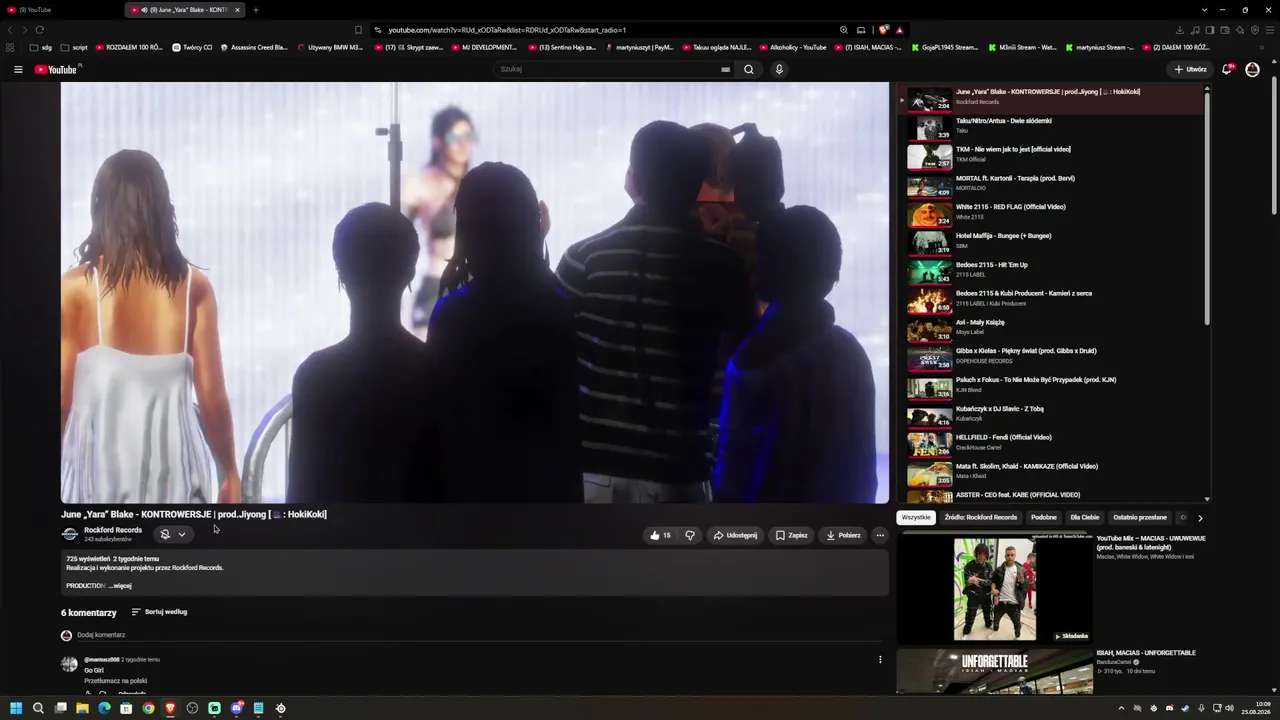
Task: Click the video player to pause playback
Action: click(x=475, y=292)
